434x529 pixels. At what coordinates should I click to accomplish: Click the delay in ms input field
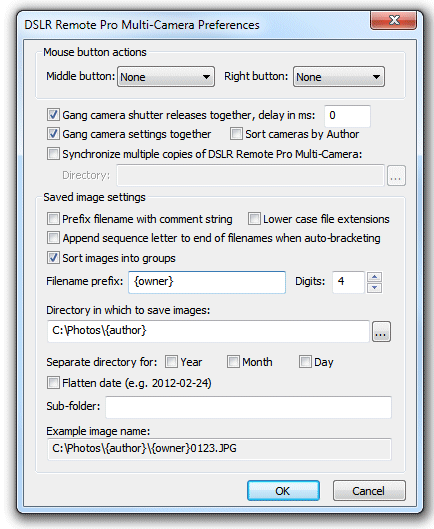(347, 116)
